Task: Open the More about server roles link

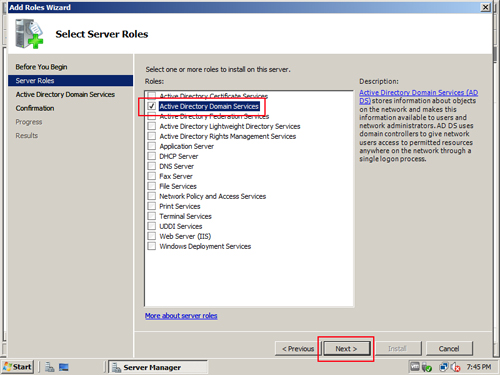Action: 181,316
